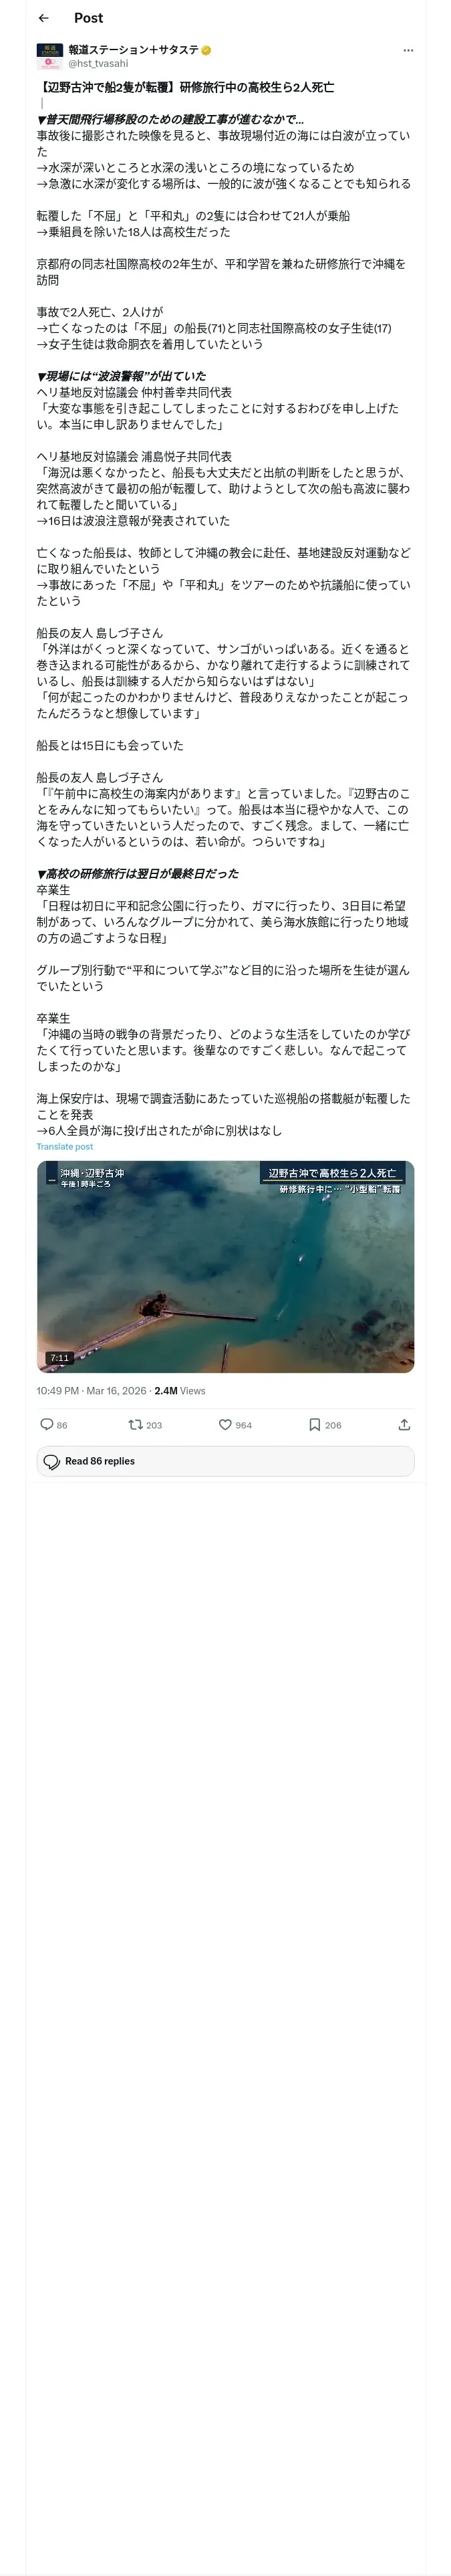Viewport: 451px width, 2576px height.
Task: Repost using the retweet arrows icon
Action: (135, 1424)
